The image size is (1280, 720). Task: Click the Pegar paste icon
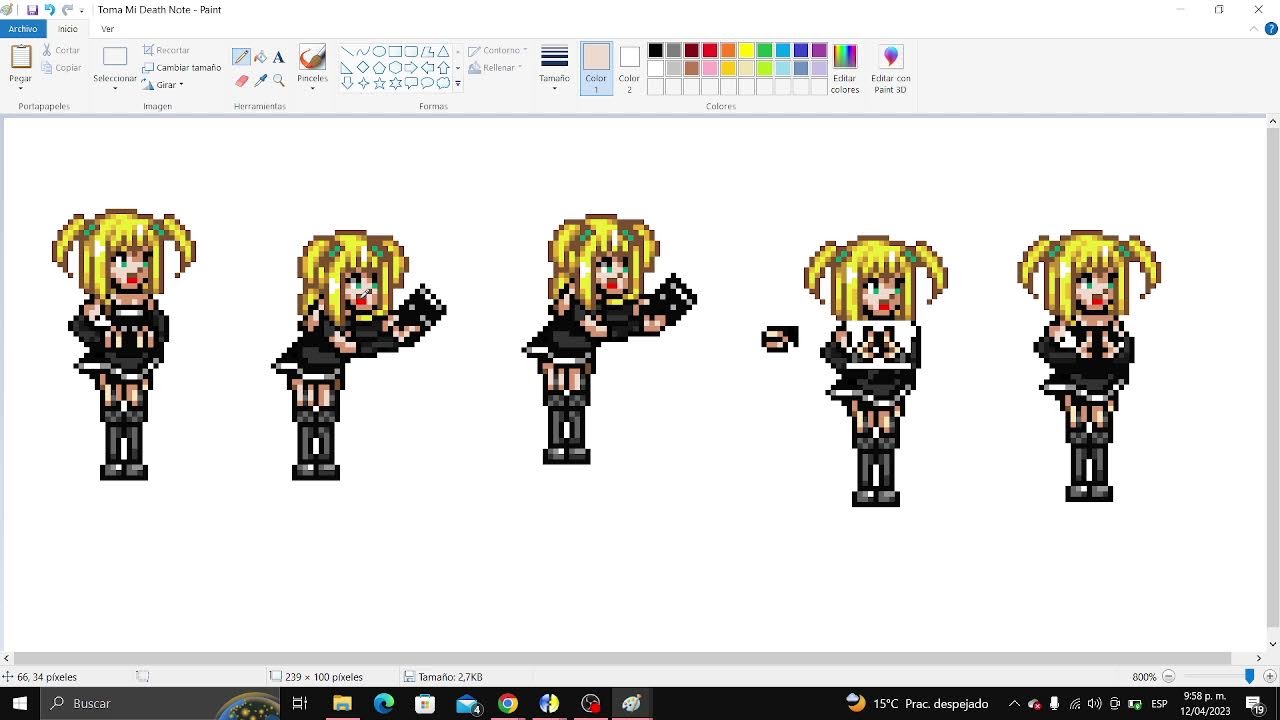click(20, 57)
